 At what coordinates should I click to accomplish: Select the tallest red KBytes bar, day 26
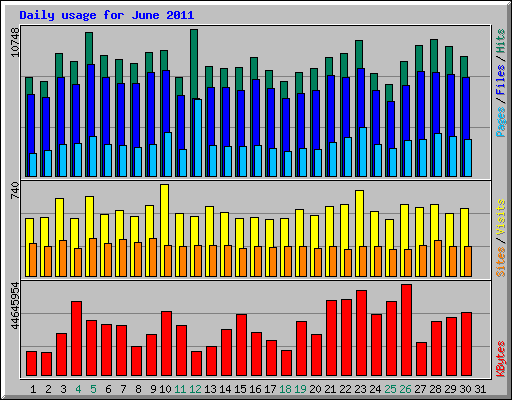[x=406, y=330]
